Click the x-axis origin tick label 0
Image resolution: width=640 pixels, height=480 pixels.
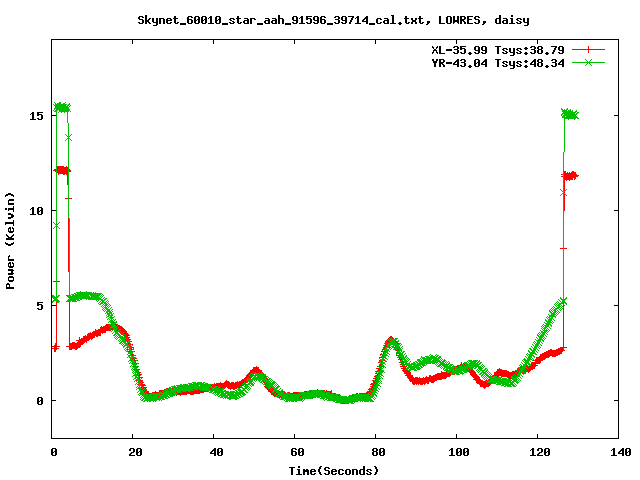coord(54,452)
